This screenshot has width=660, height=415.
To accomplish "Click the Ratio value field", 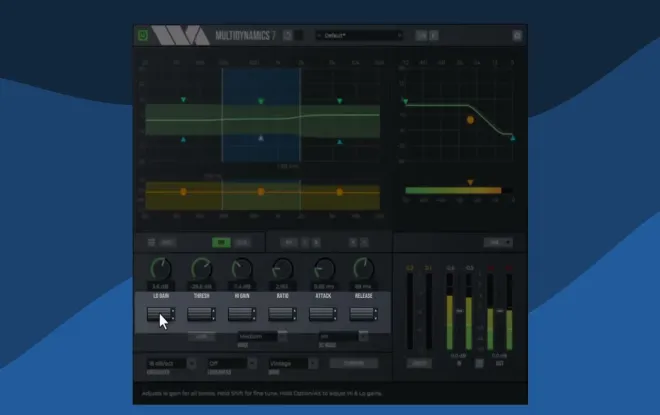I will [x=282, y=287].
